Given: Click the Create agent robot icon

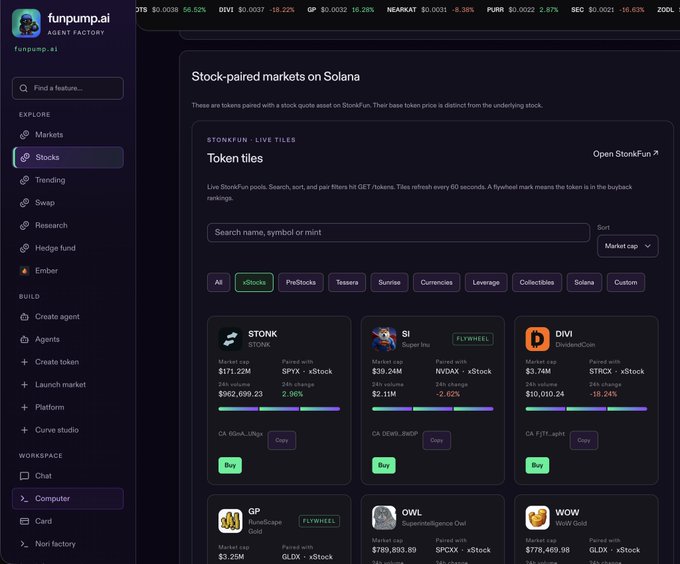Looking at the screenshot, I should 24,317.
